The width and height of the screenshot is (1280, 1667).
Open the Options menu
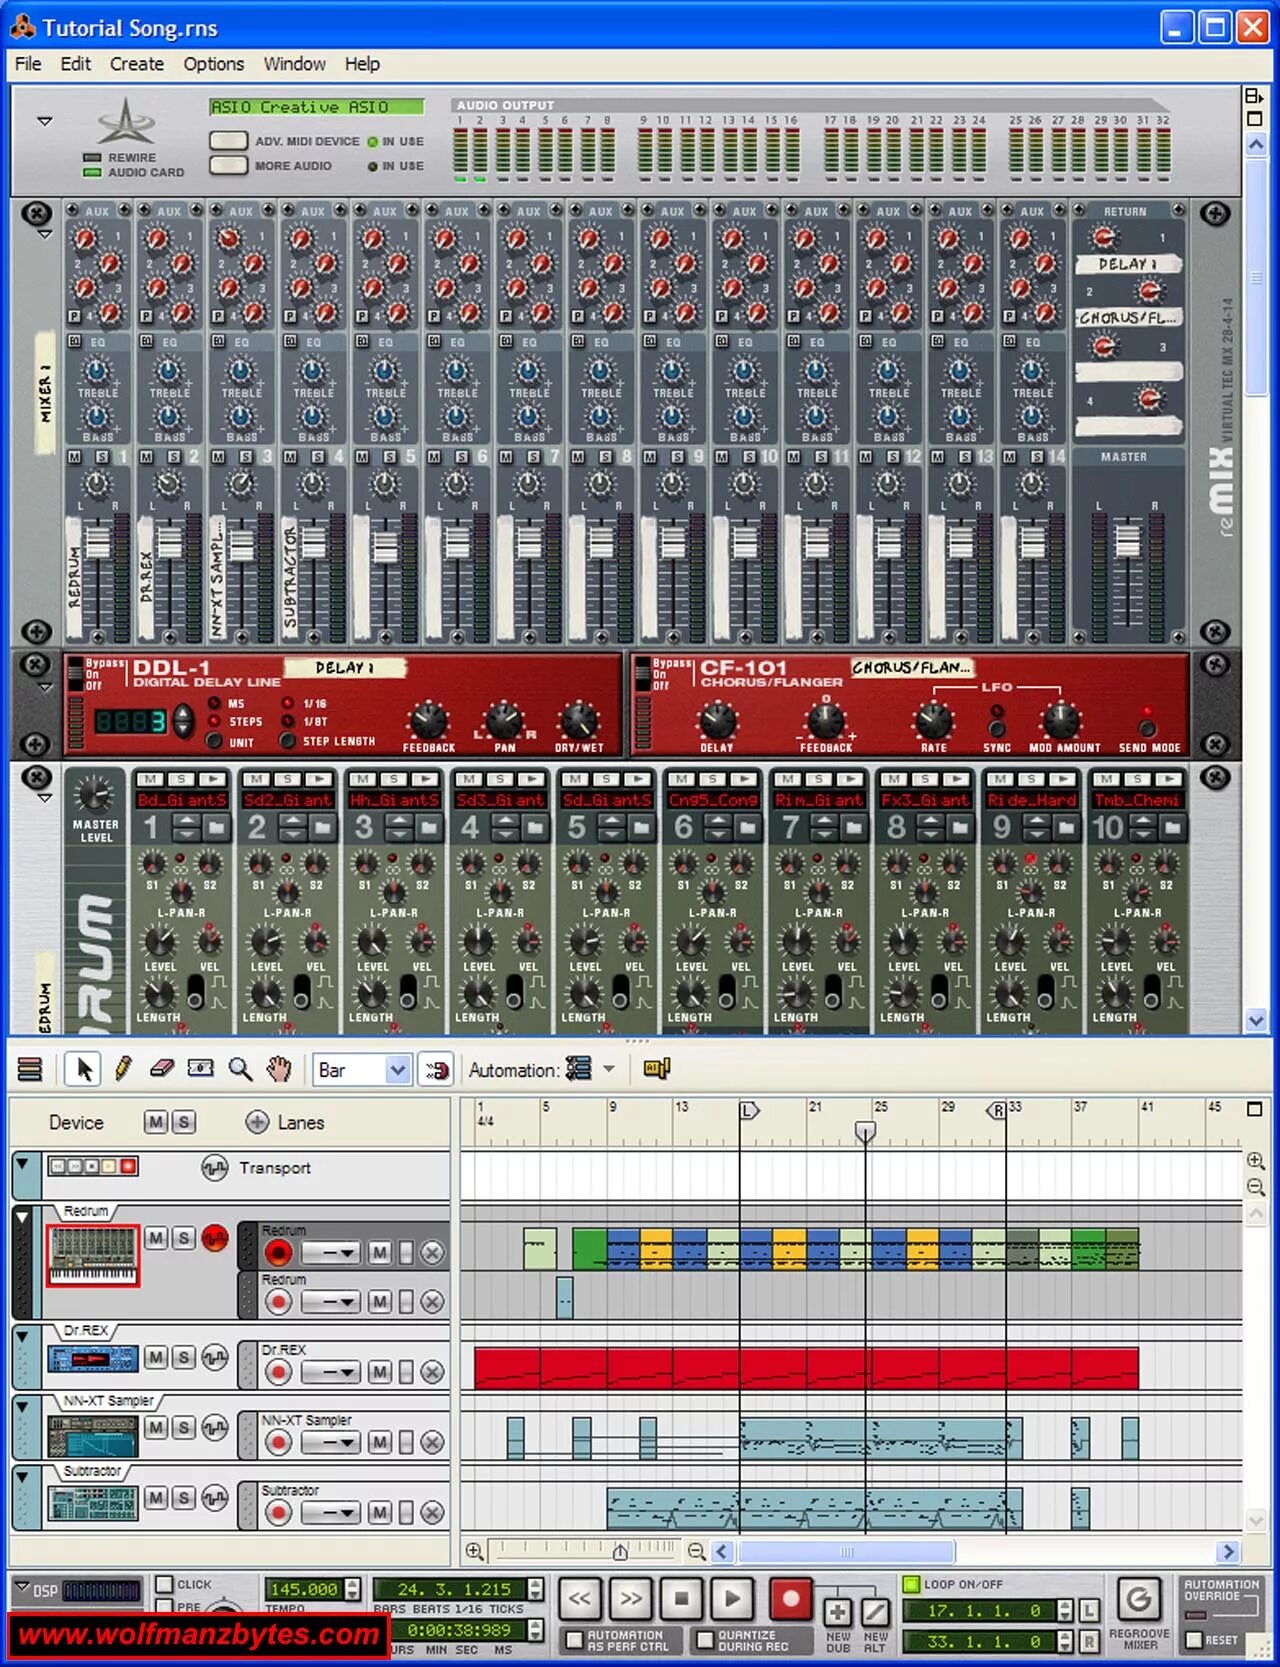pos(214,64)
